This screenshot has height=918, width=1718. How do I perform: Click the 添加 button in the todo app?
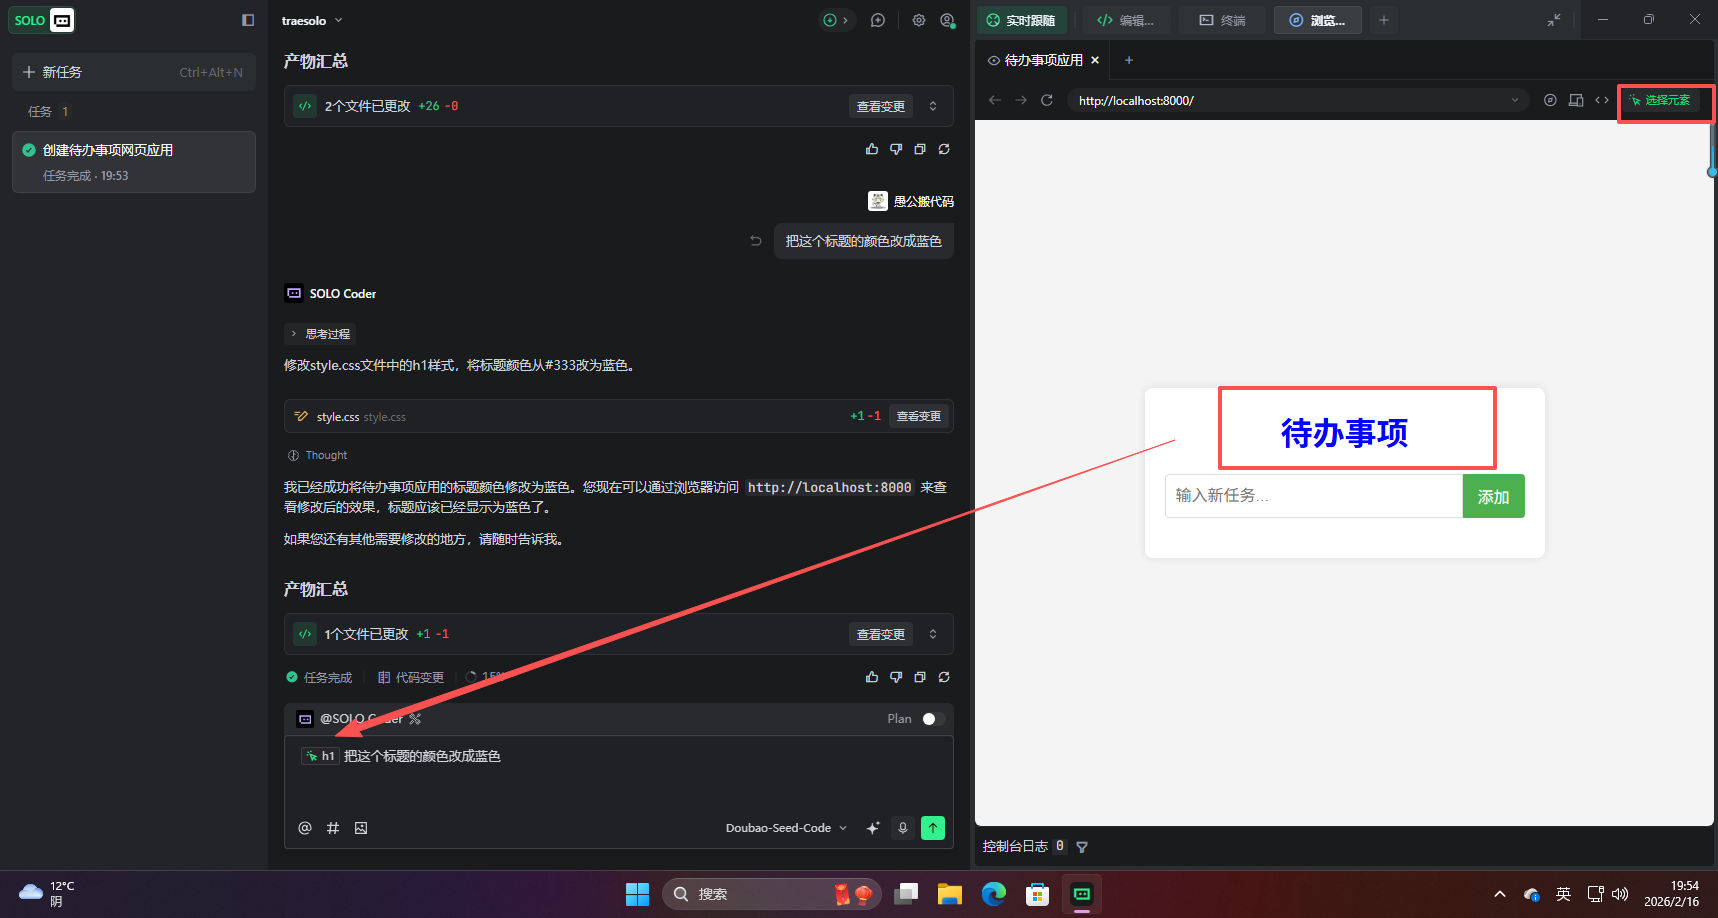[1493, 496]
